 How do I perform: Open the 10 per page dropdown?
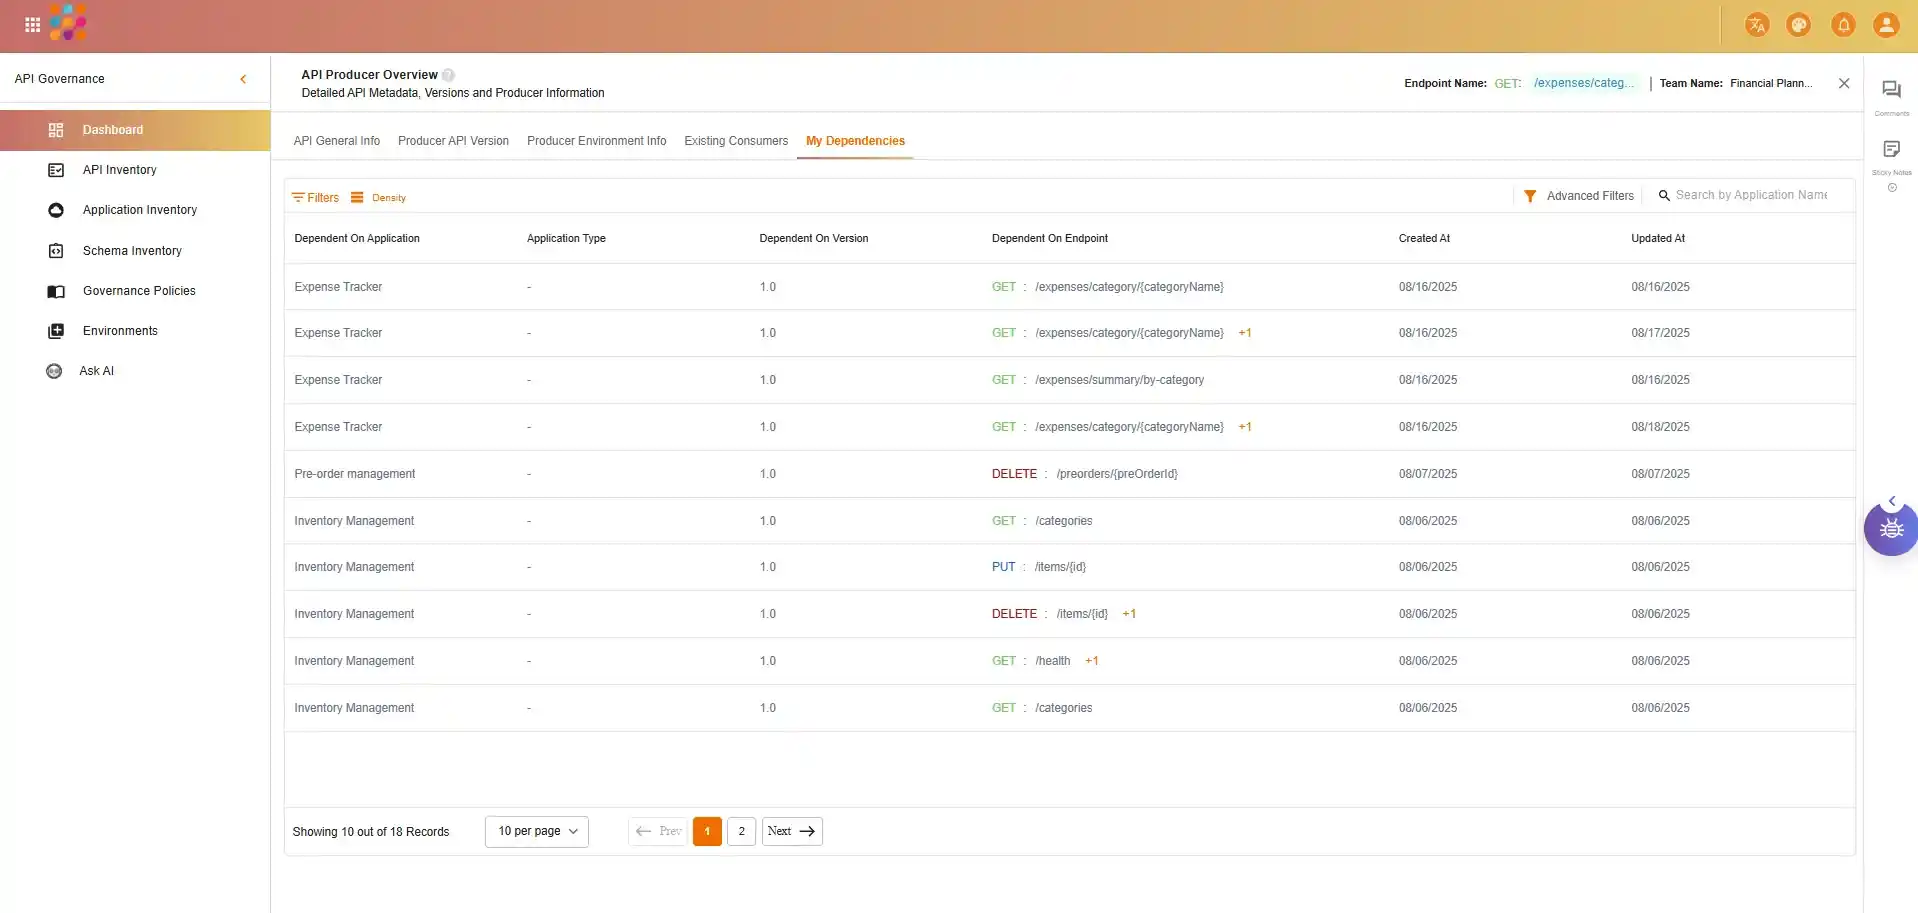click(537, 831)
